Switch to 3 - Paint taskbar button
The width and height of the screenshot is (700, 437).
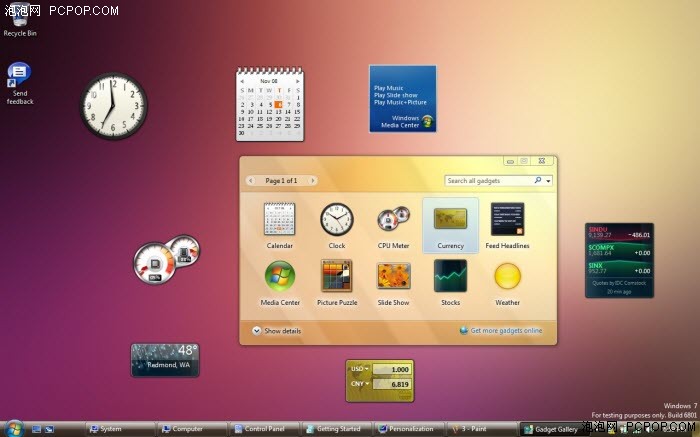coord(482,429)
